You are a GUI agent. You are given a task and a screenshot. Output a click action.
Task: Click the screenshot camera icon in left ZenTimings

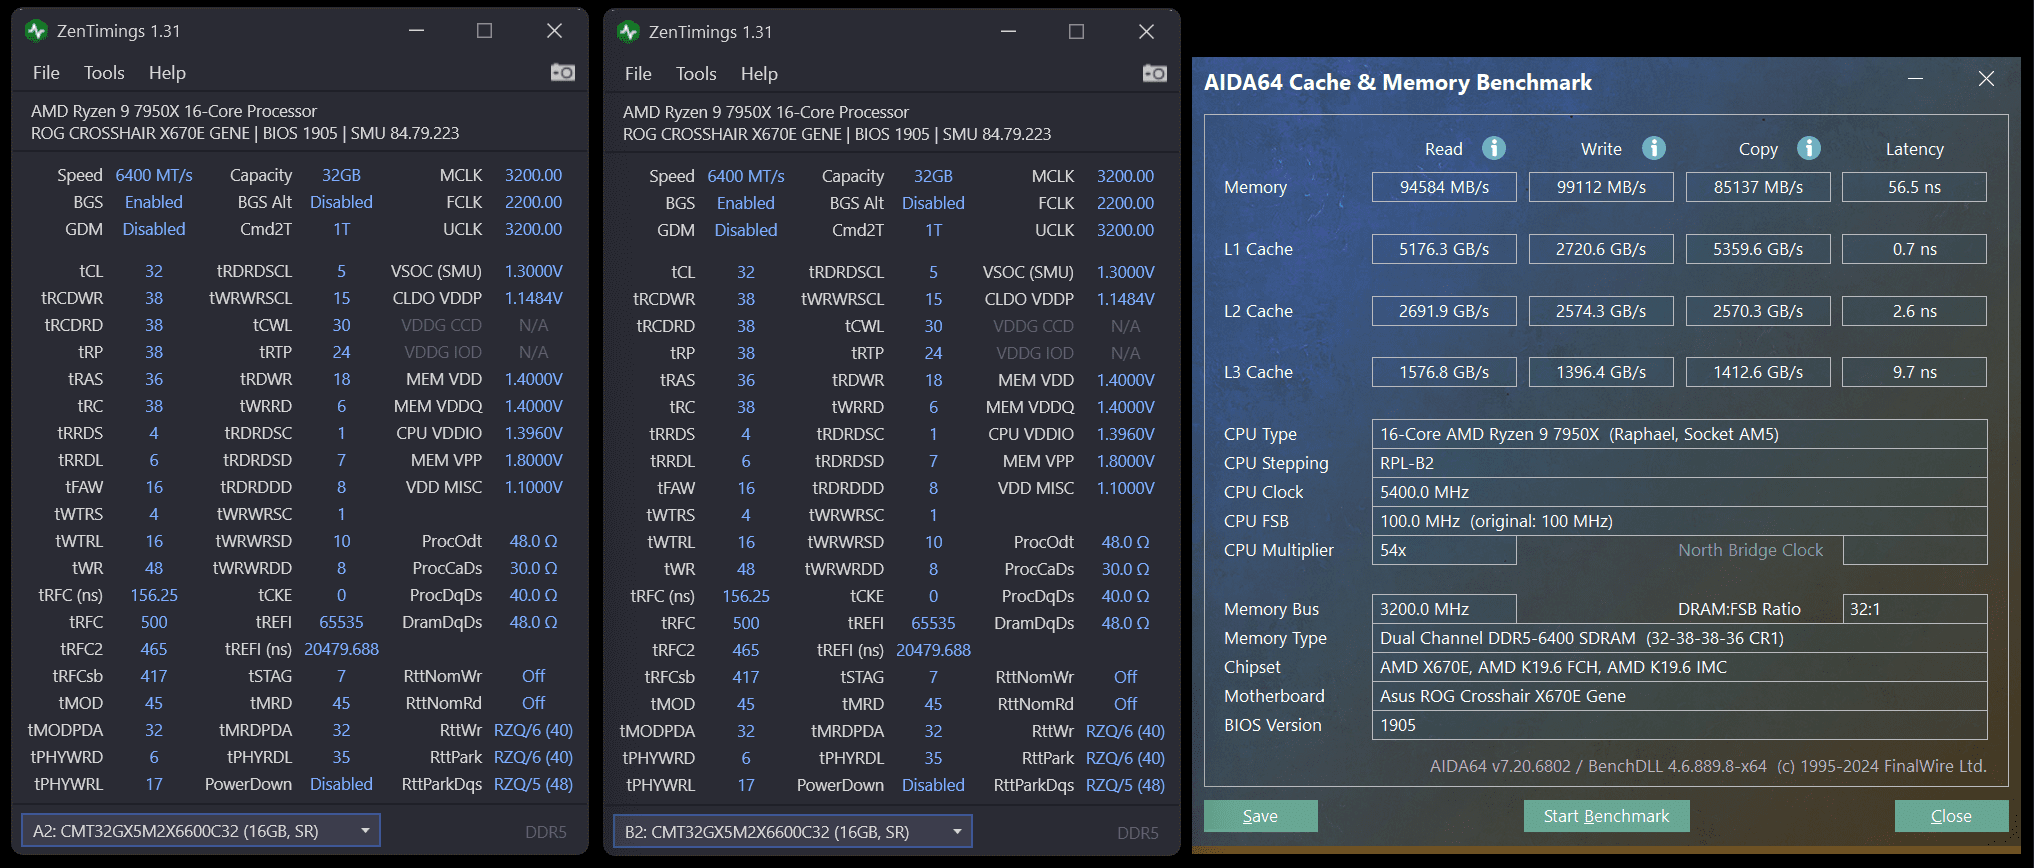pos(563,72)
